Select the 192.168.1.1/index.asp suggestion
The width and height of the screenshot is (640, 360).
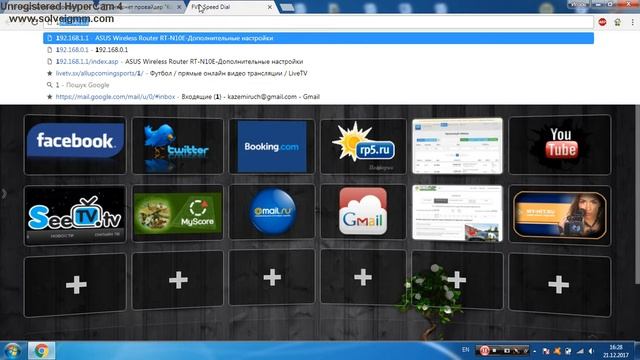(x=318, y=62)
